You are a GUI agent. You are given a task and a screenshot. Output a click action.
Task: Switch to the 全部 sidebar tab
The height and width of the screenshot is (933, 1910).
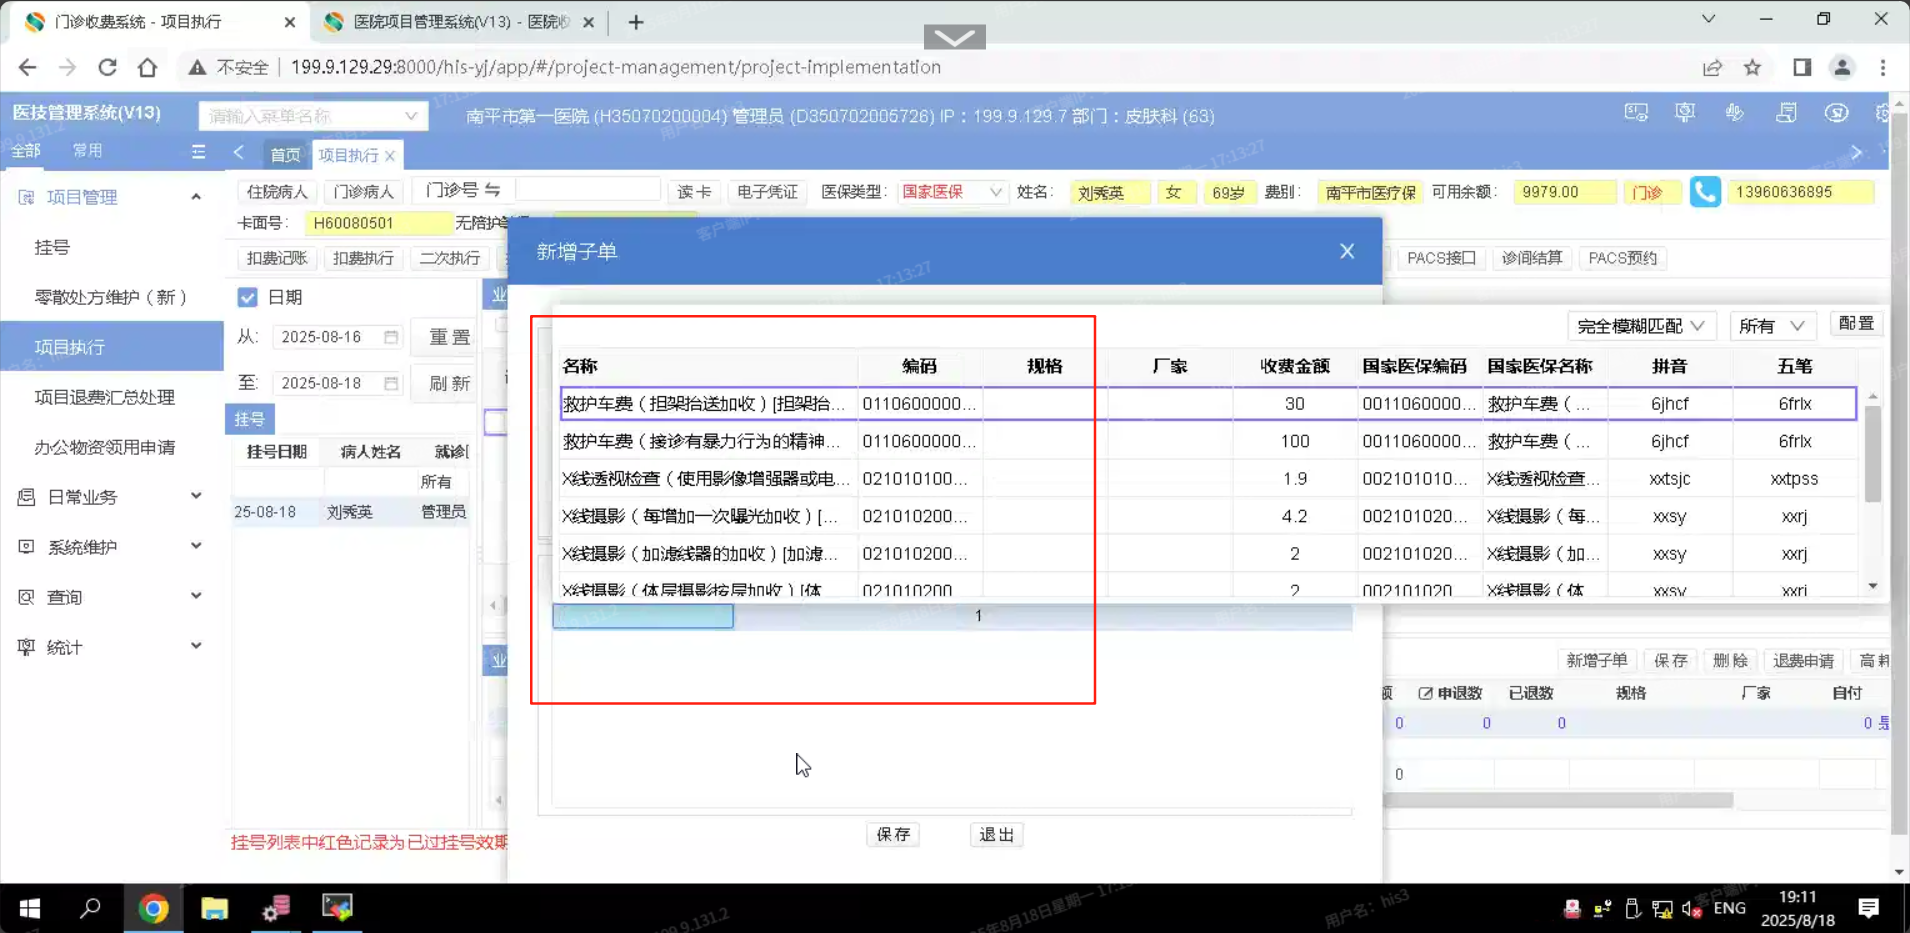click(26, 150)
